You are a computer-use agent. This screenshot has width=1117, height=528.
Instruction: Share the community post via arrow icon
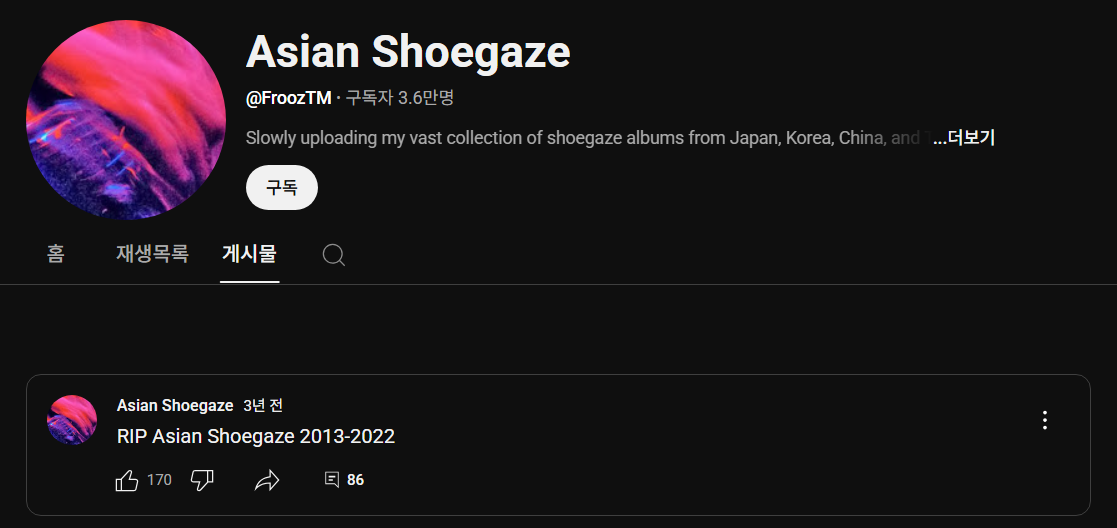(x=266, y=480)
